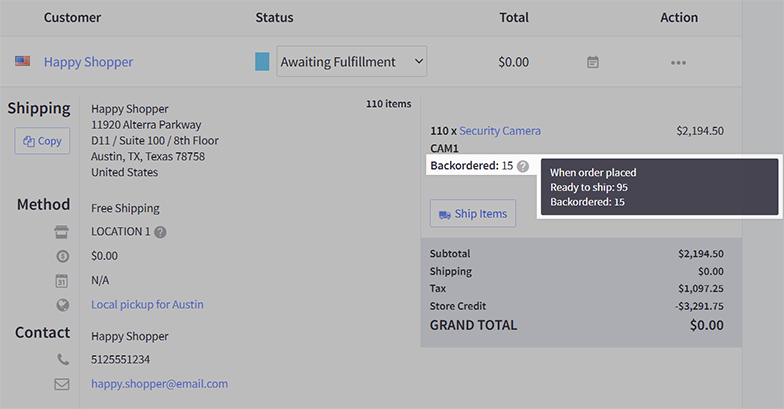Click the calendar date icon
Viewport: 784px width, 409px height.
62,280
